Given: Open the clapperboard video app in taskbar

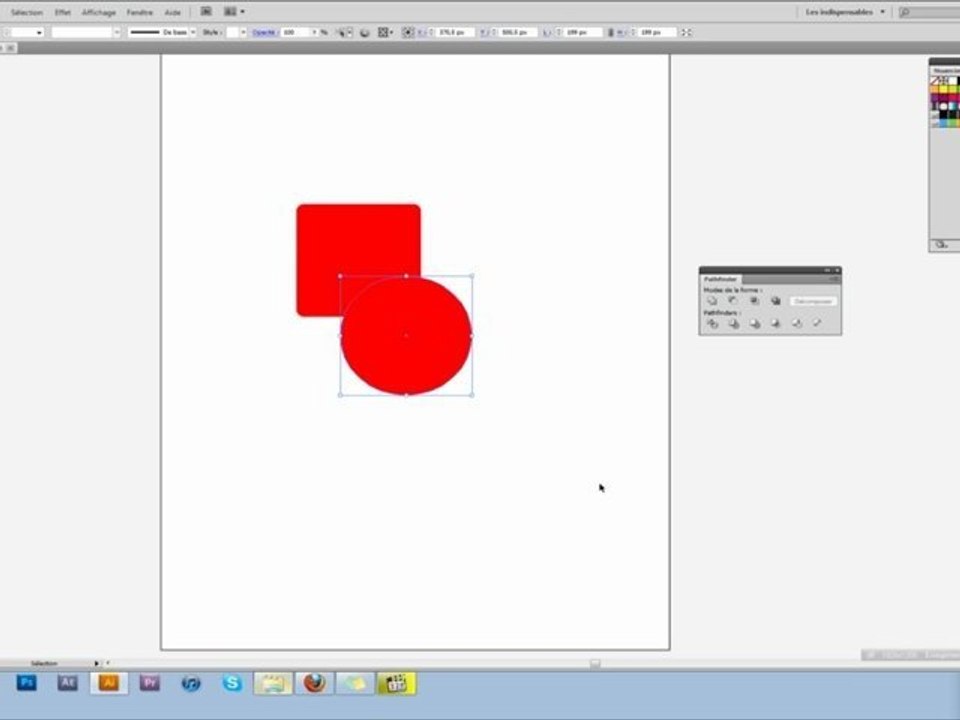Looking at the screenshot, I should coord(397,683).
